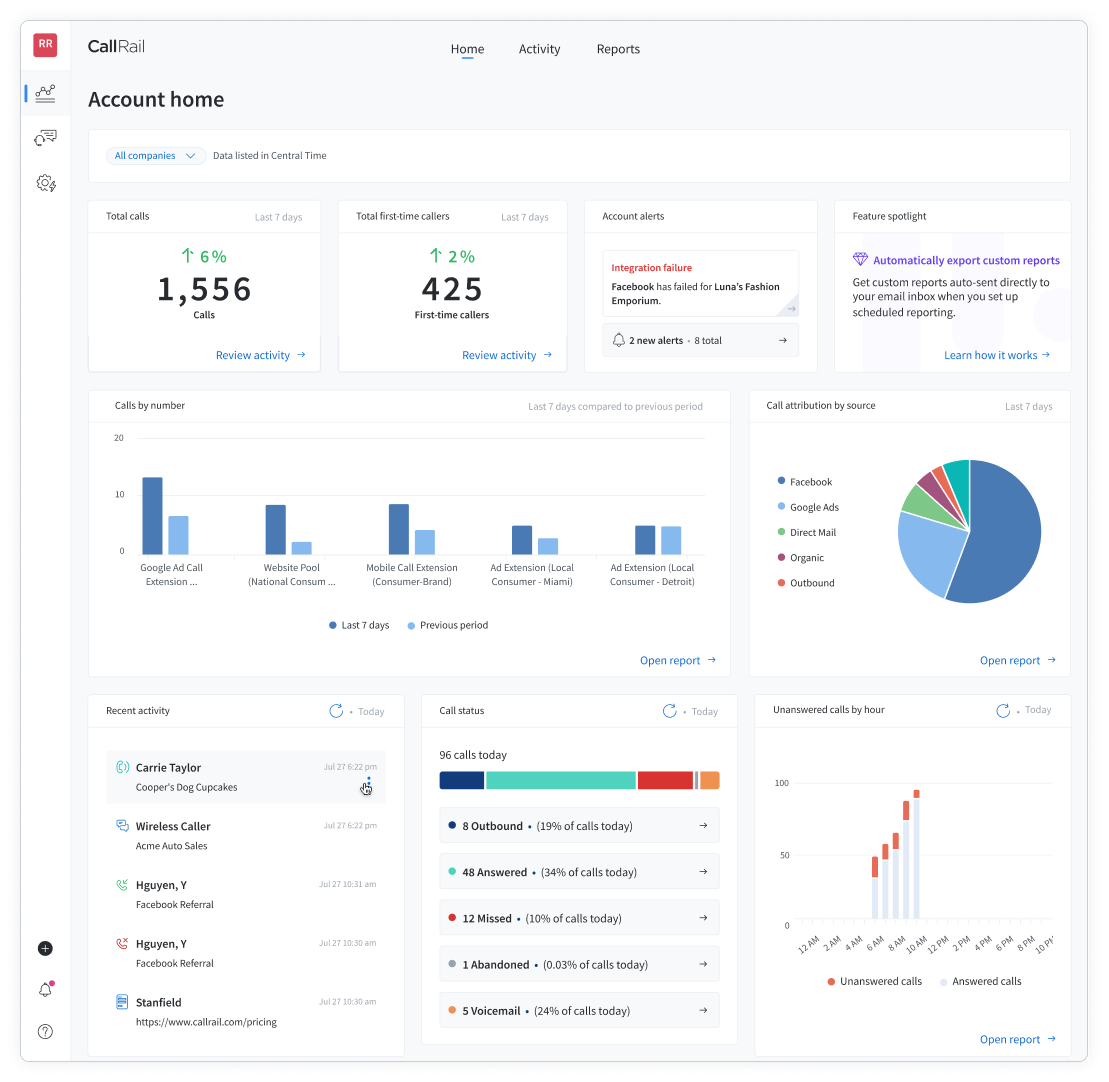Refresh the Call status card
This screenshot has width=1109, height=1082.
tap(669, 711)
